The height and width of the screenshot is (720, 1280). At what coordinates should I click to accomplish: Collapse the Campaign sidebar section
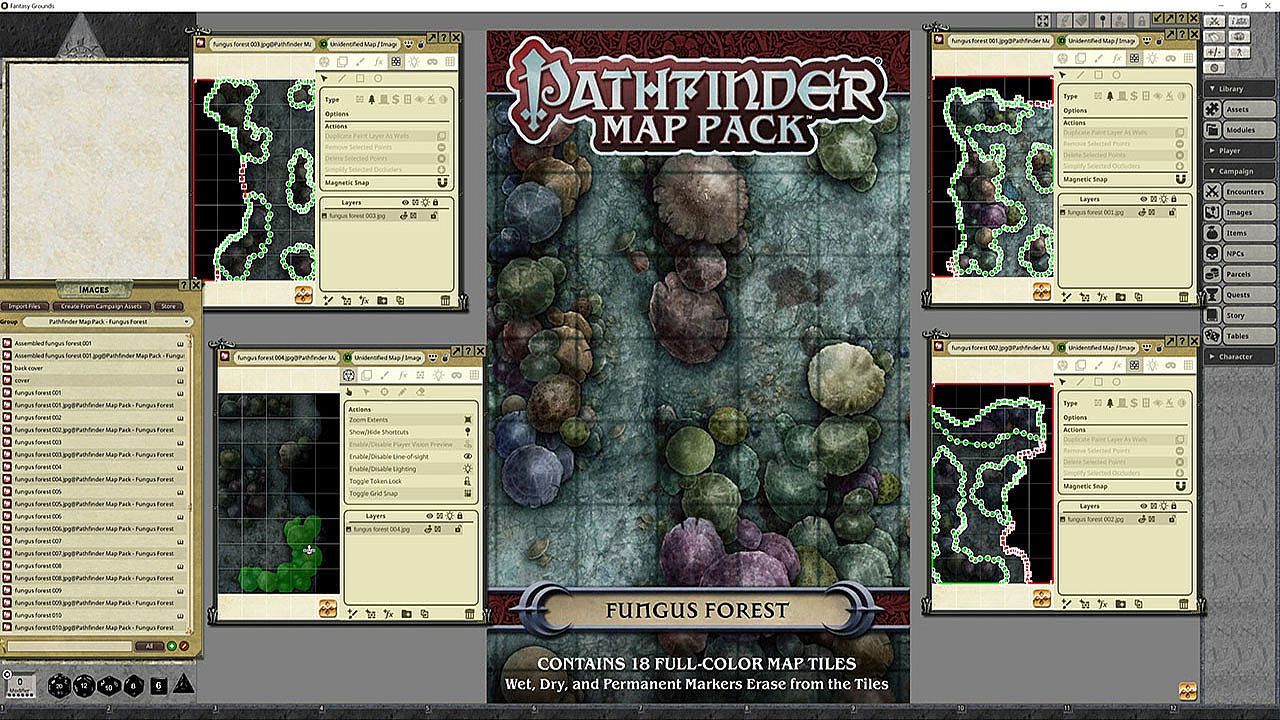pyautogui.click(x=1240, y=171)
